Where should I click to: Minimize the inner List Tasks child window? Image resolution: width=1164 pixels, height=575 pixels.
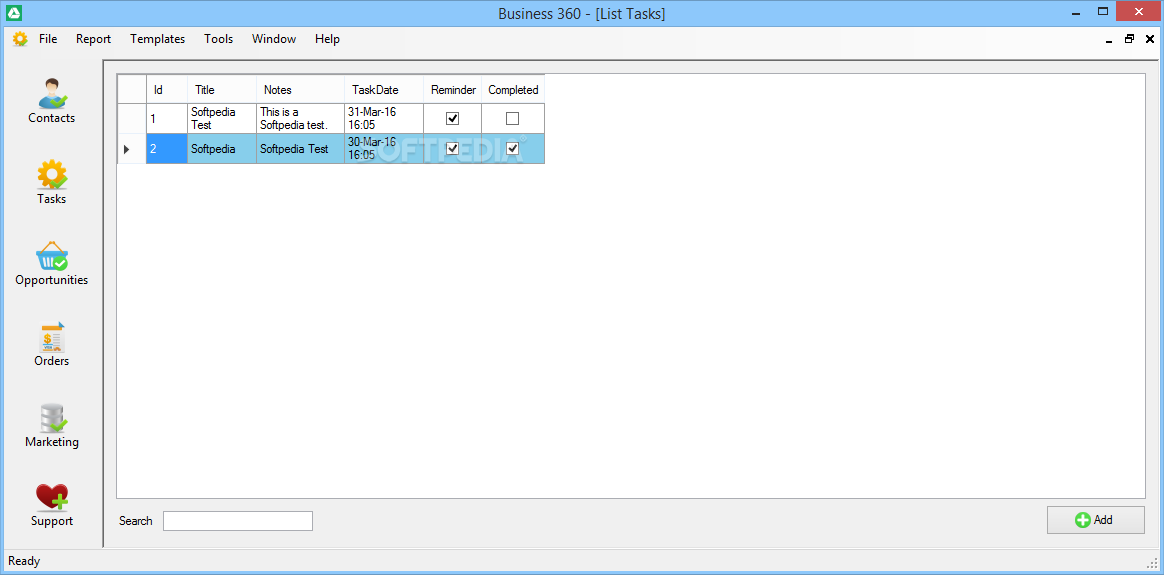(1108, 40)
